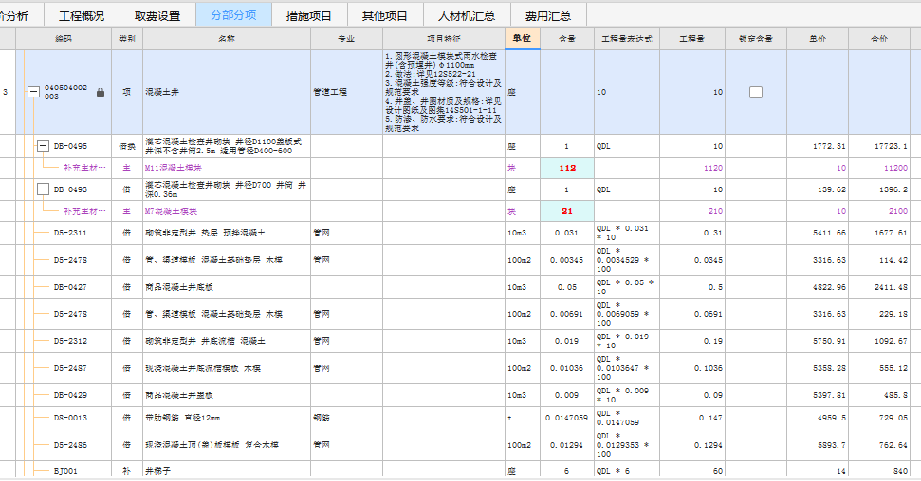Select the D5-2487 row code
921x481 pixels.
[x=70, y=368]
